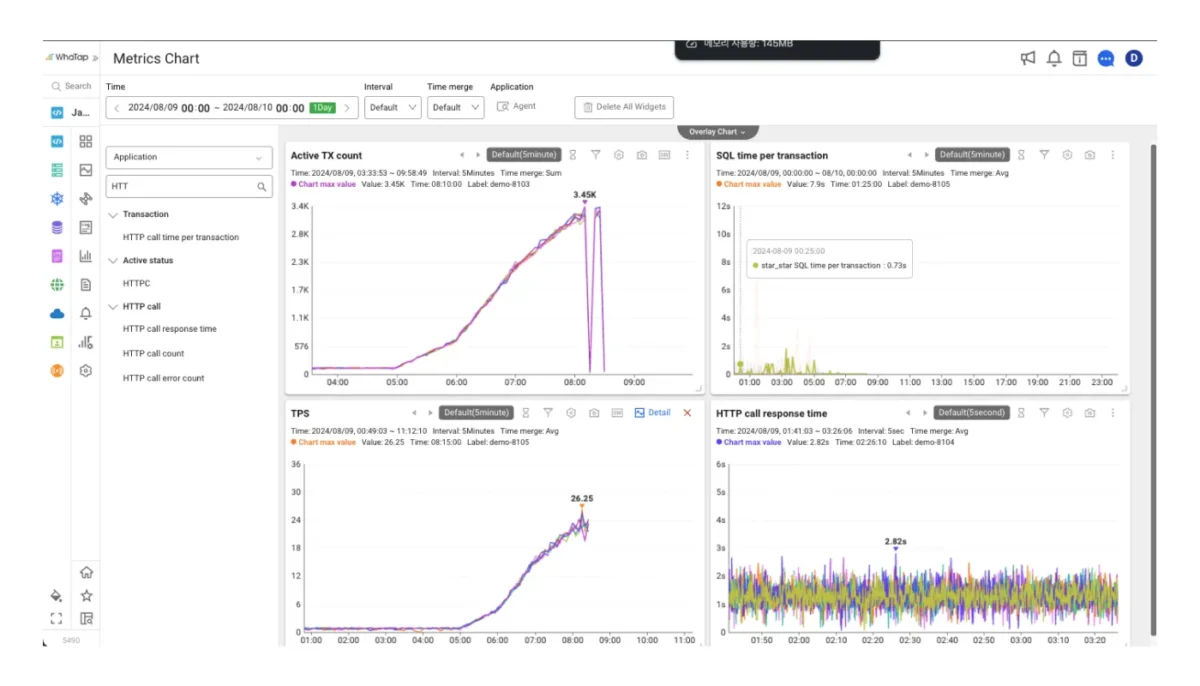
Task: Toggle Default(5second) interval on HTTP call response time
Action: tap(970, 413)
